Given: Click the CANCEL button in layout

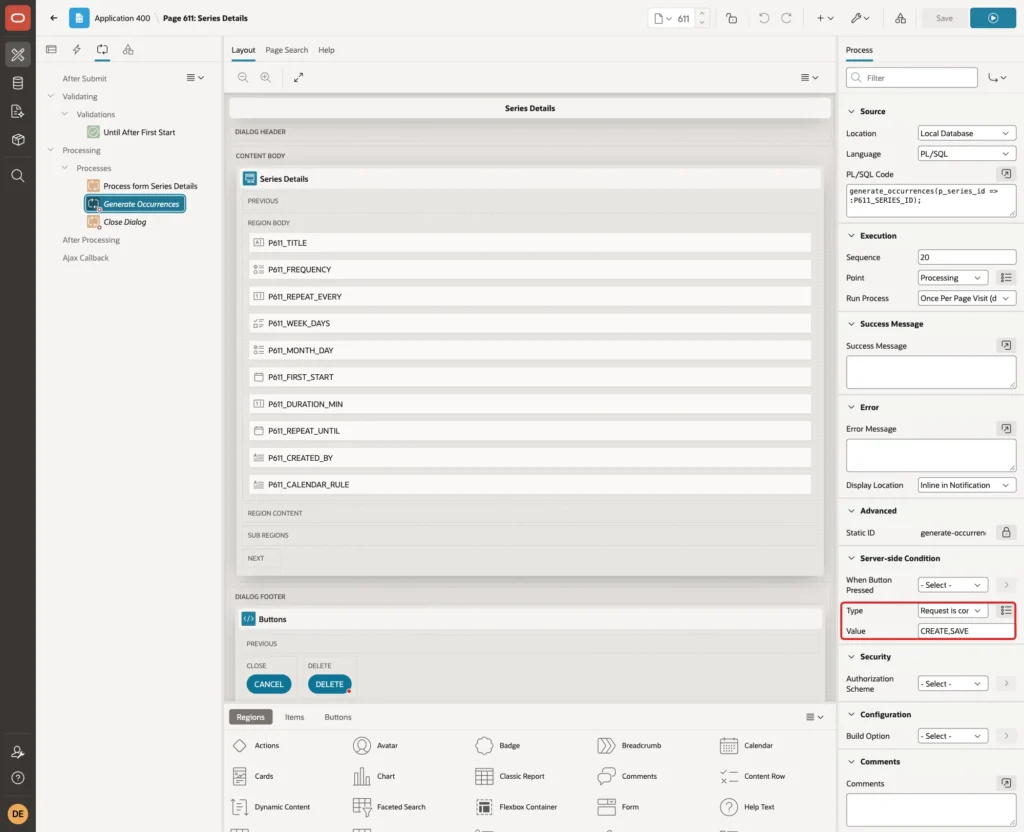Looking at the screenshot, I should click(x=268, y=684).
